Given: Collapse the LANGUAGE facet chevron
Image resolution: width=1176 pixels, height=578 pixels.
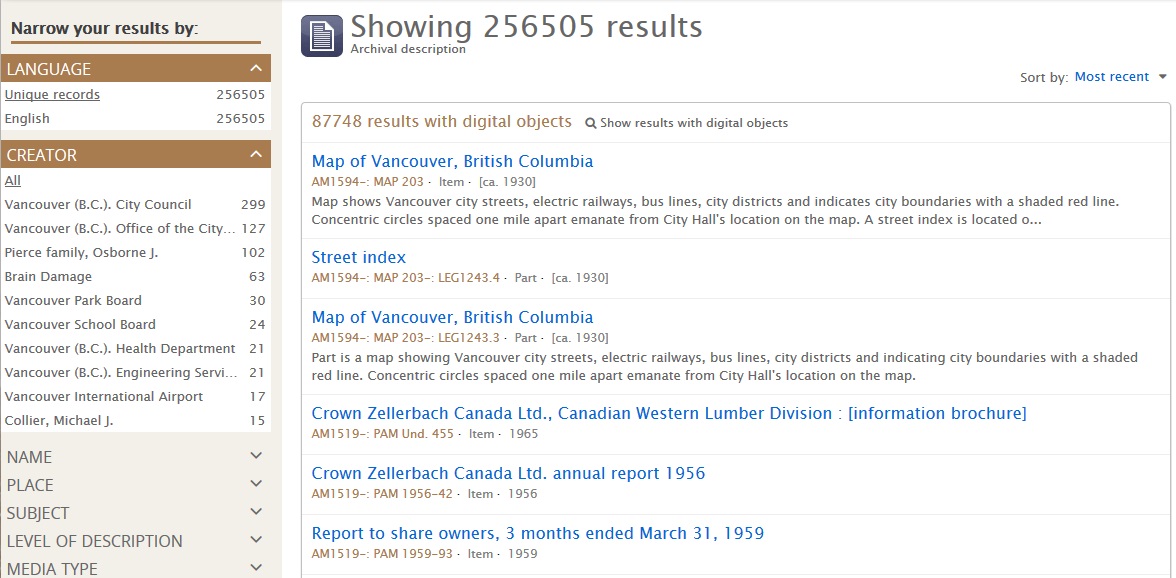Looking at the screenshot, I should point(256,69).
